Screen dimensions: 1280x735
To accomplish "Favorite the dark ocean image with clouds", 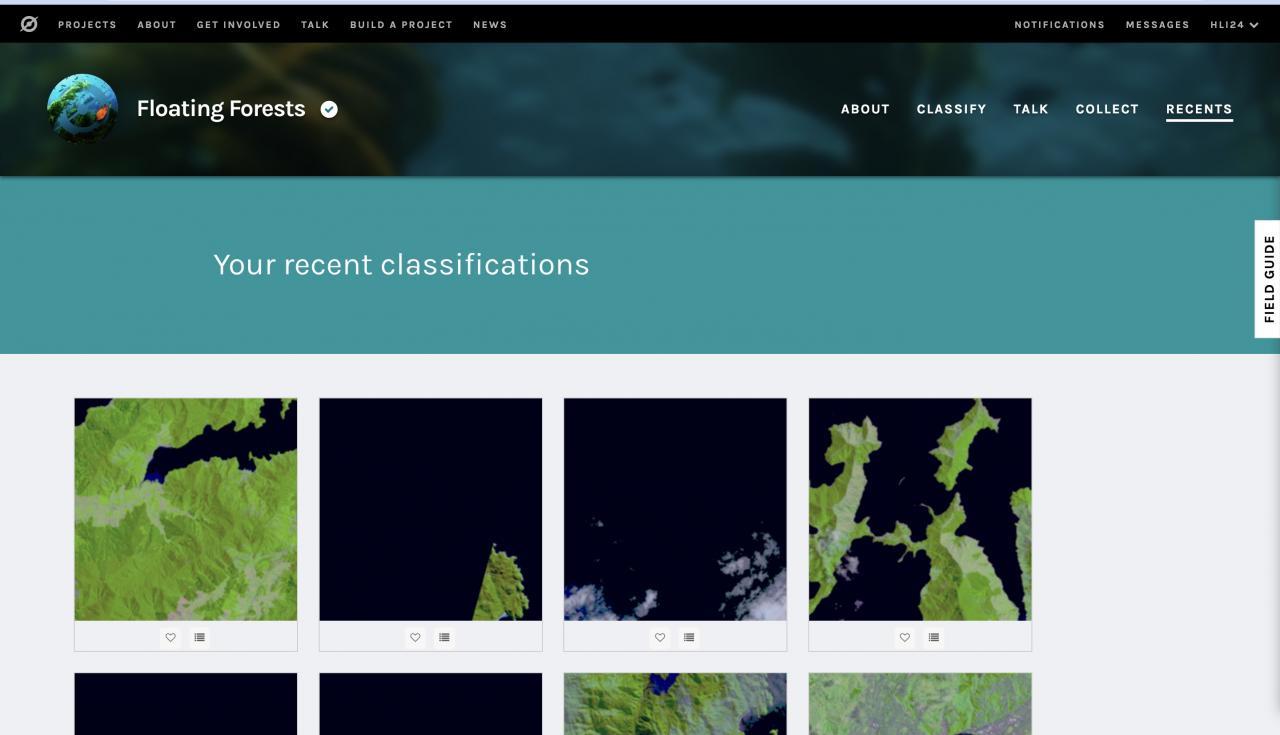I will (660, 637).
